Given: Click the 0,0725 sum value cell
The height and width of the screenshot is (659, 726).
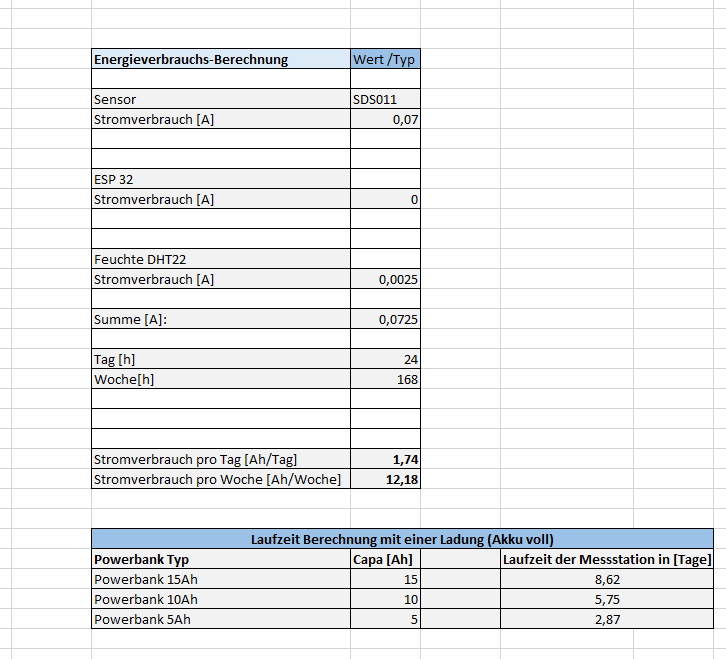Looking at the screenshot, I should (385, 319).
